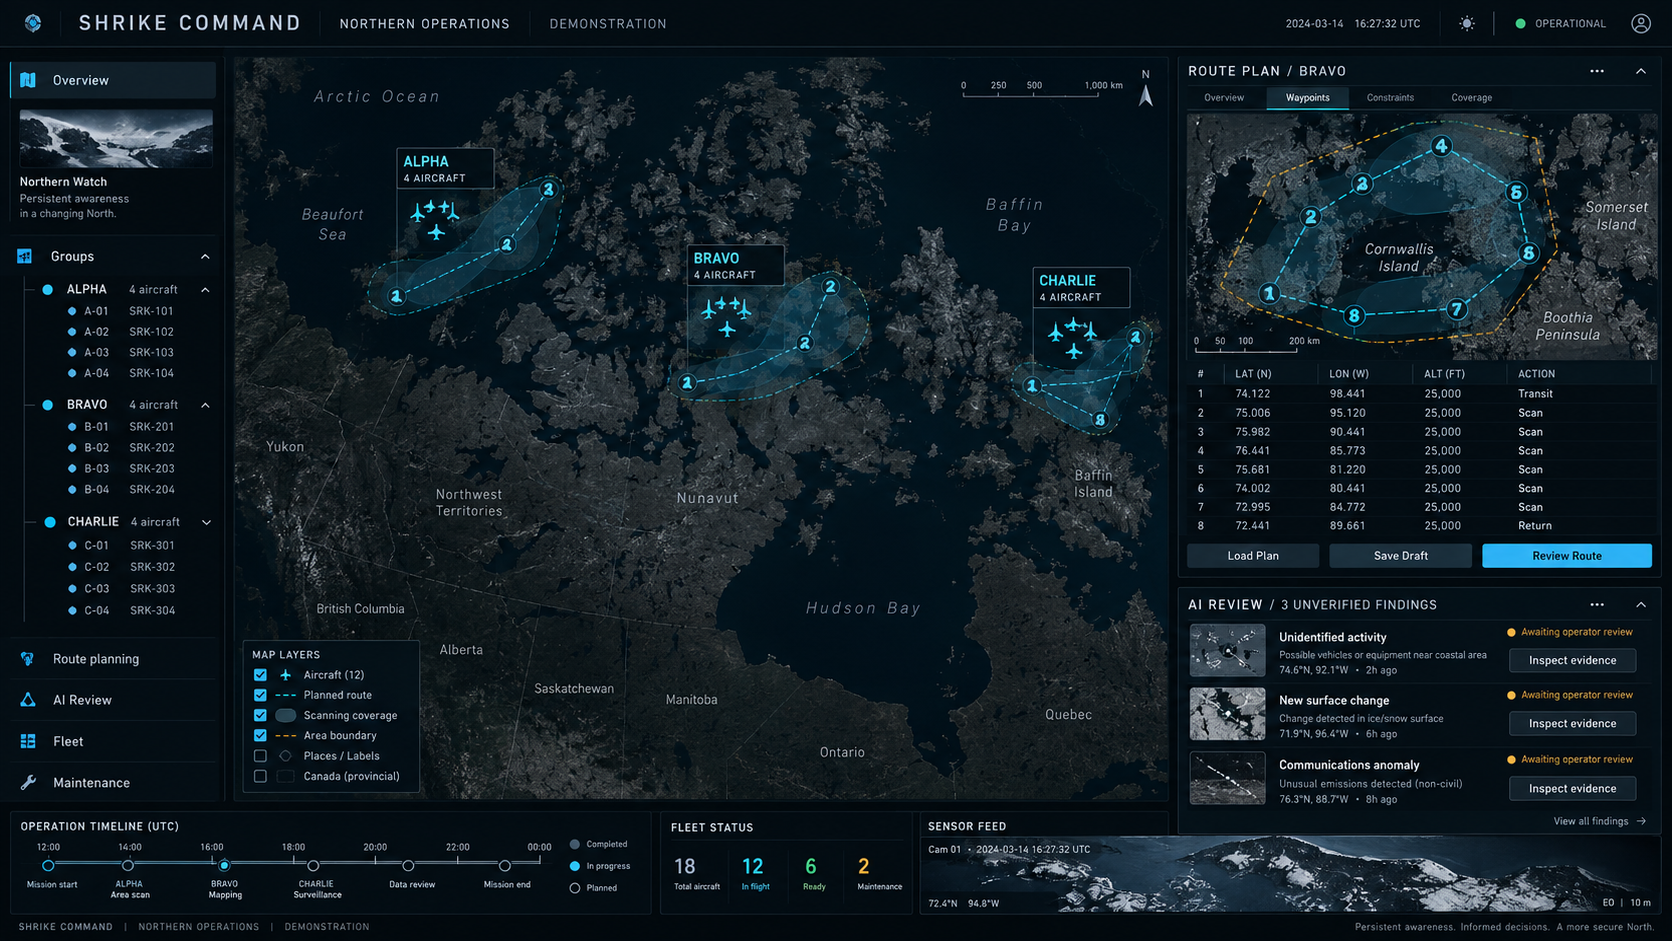Image resolution: width=1672 pixels, height=941 pixels.
Task: Toggle the Area boundary layer checkbox
Action: click(260, 735)
